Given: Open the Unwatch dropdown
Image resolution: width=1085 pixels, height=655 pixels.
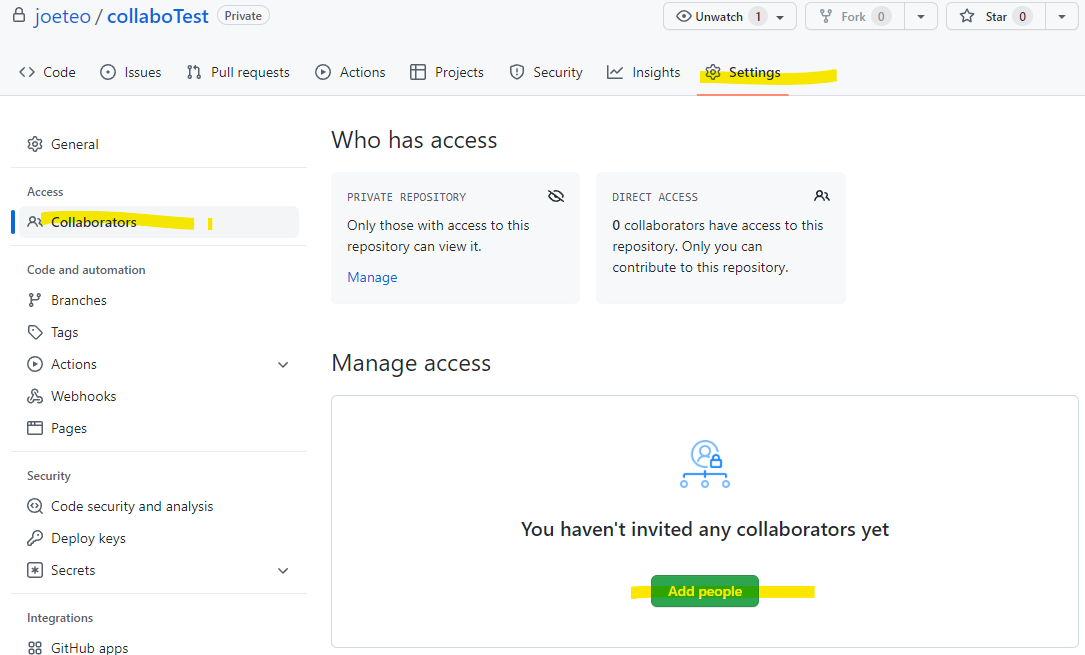Looking at the screenshot, I should 780,17.
